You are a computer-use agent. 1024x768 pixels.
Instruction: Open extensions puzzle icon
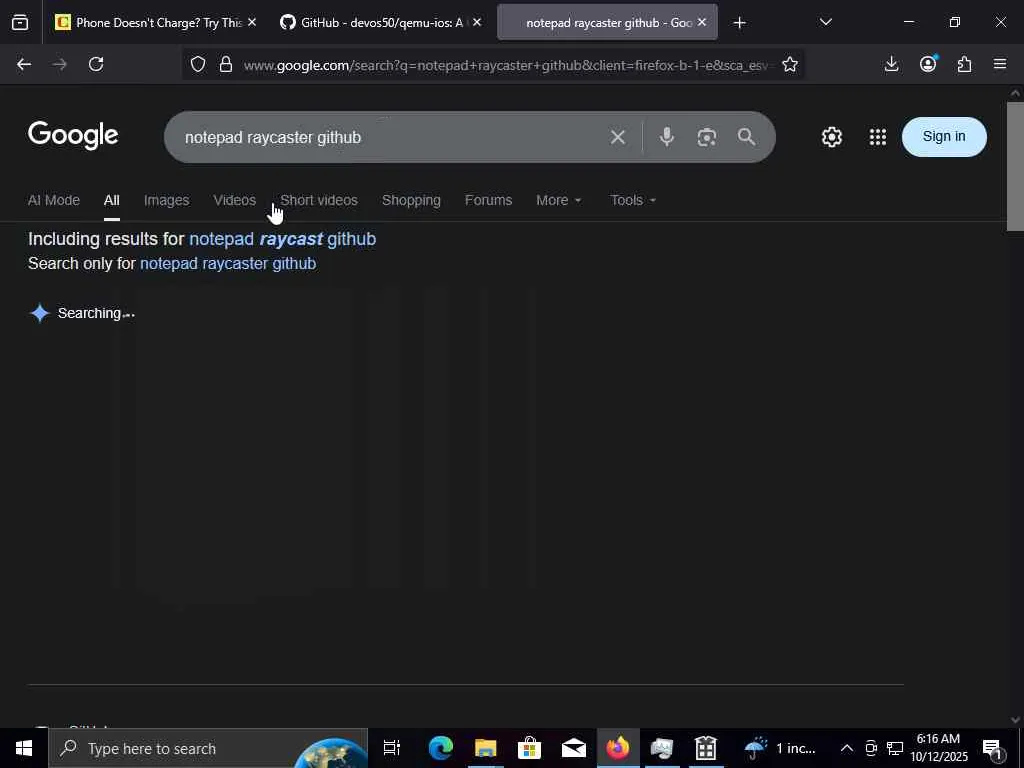964,64
